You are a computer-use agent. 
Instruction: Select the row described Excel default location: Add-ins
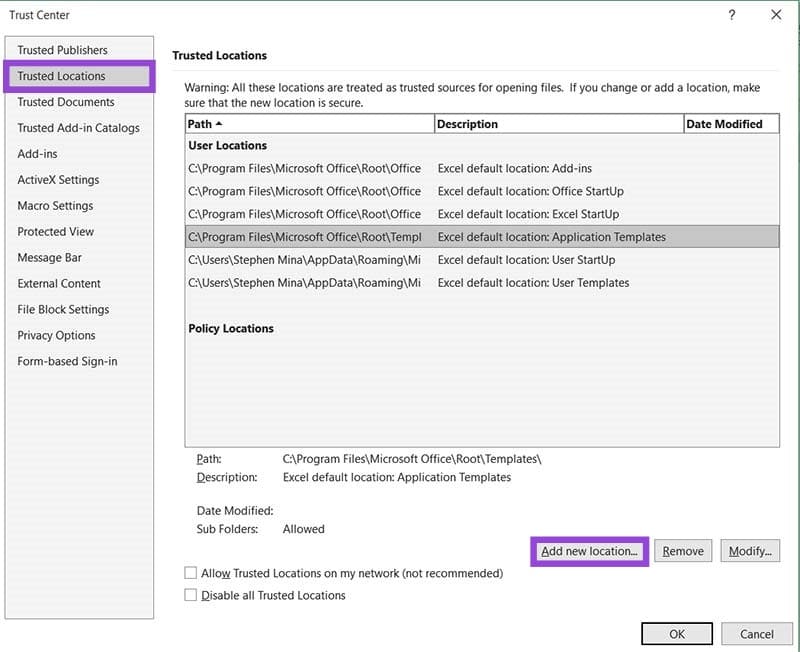click(482, 168)
